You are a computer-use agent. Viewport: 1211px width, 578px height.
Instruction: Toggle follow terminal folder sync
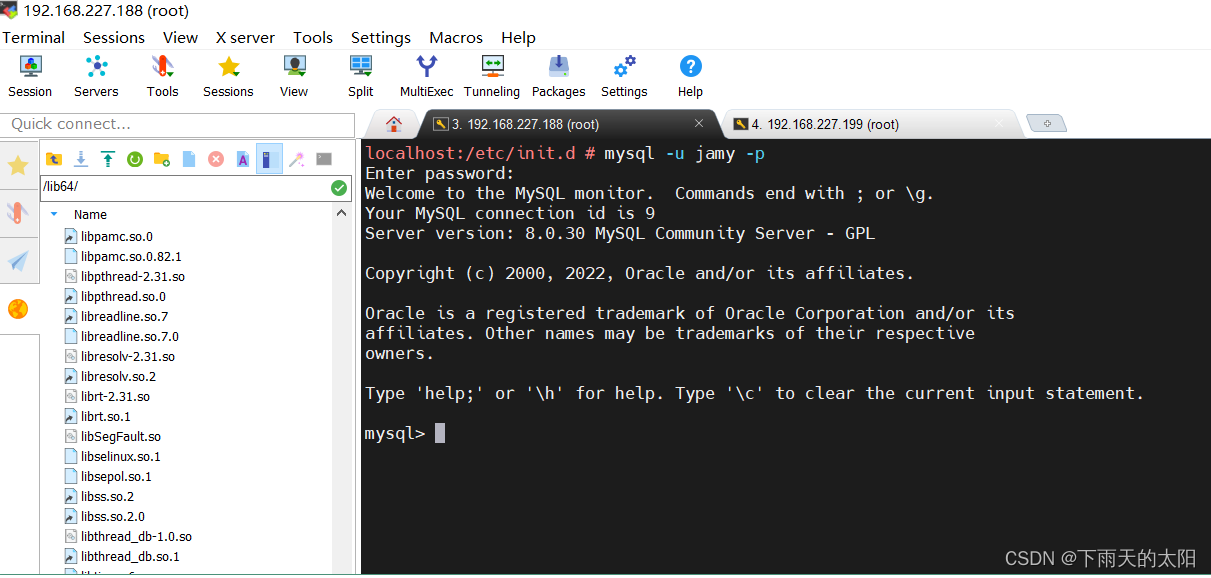pyautogui.click(x=269, y=158)
